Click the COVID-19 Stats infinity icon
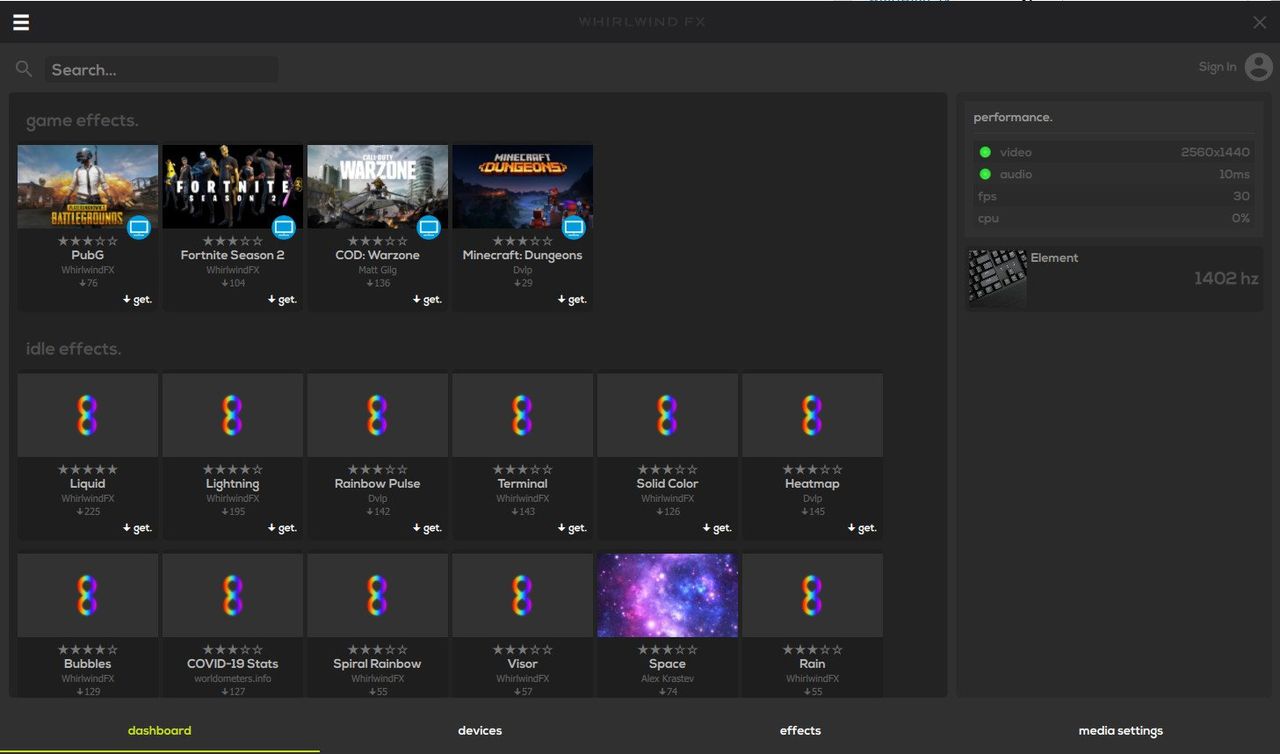This screenshot has height=754, width=1280. coord(233,595)
